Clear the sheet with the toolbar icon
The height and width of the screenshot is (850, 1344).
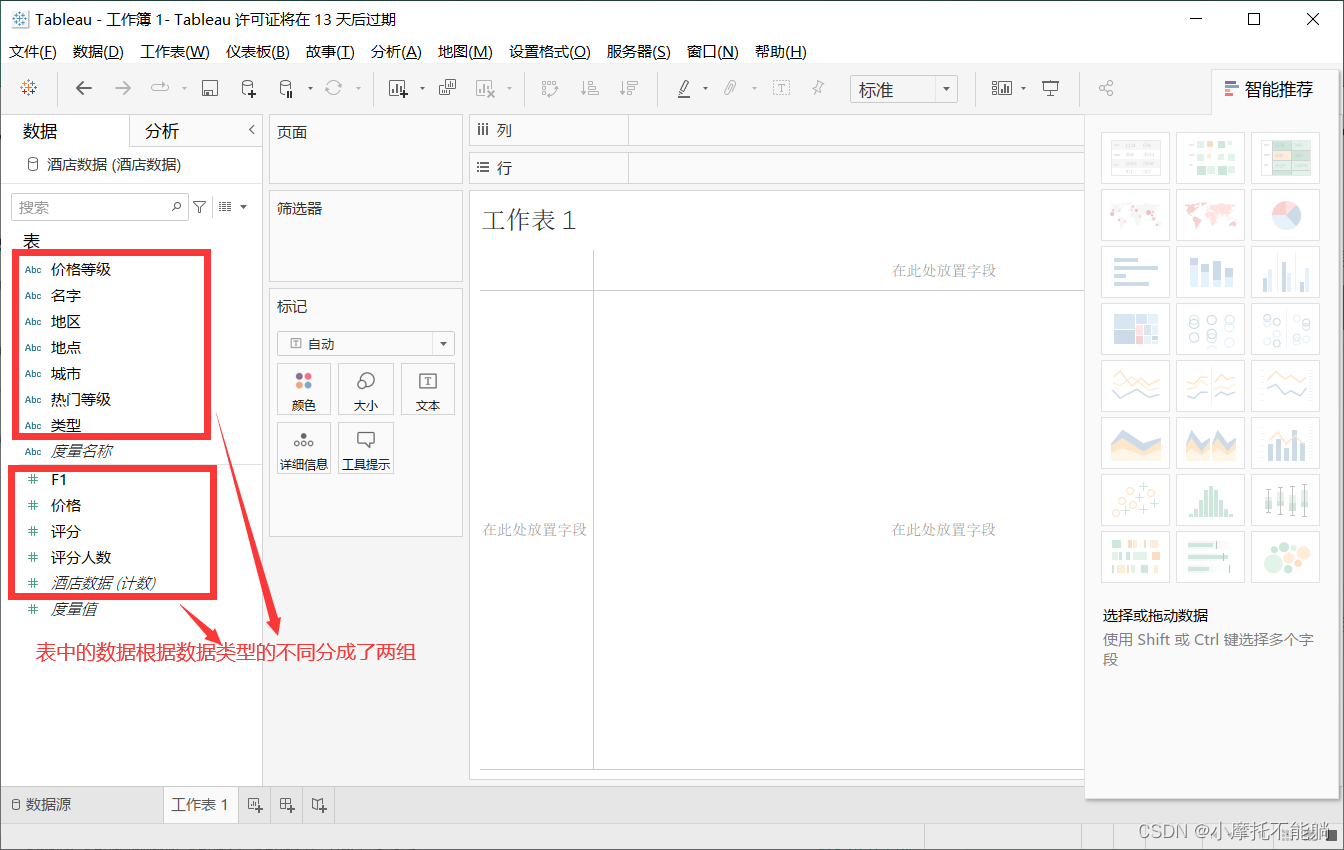click(x=485, y=88)
